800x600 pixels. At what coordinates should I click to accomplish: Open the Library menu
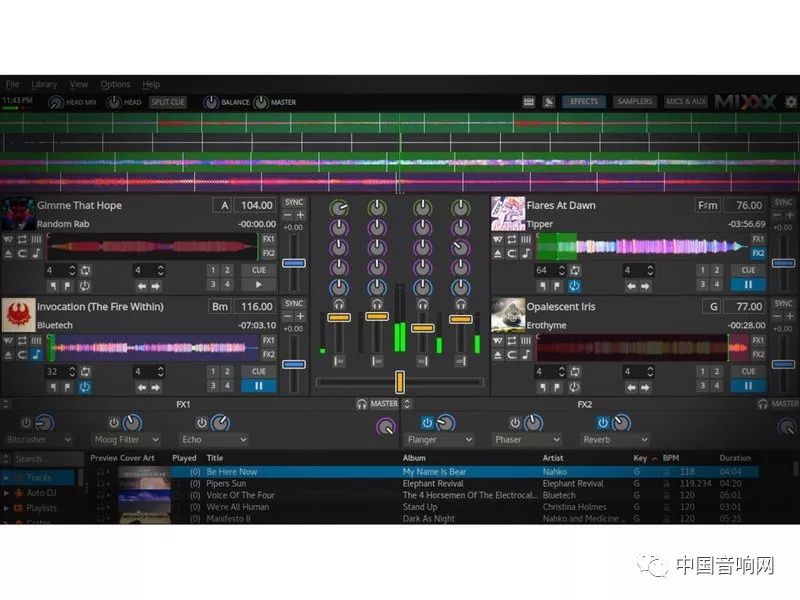(44, 84)
